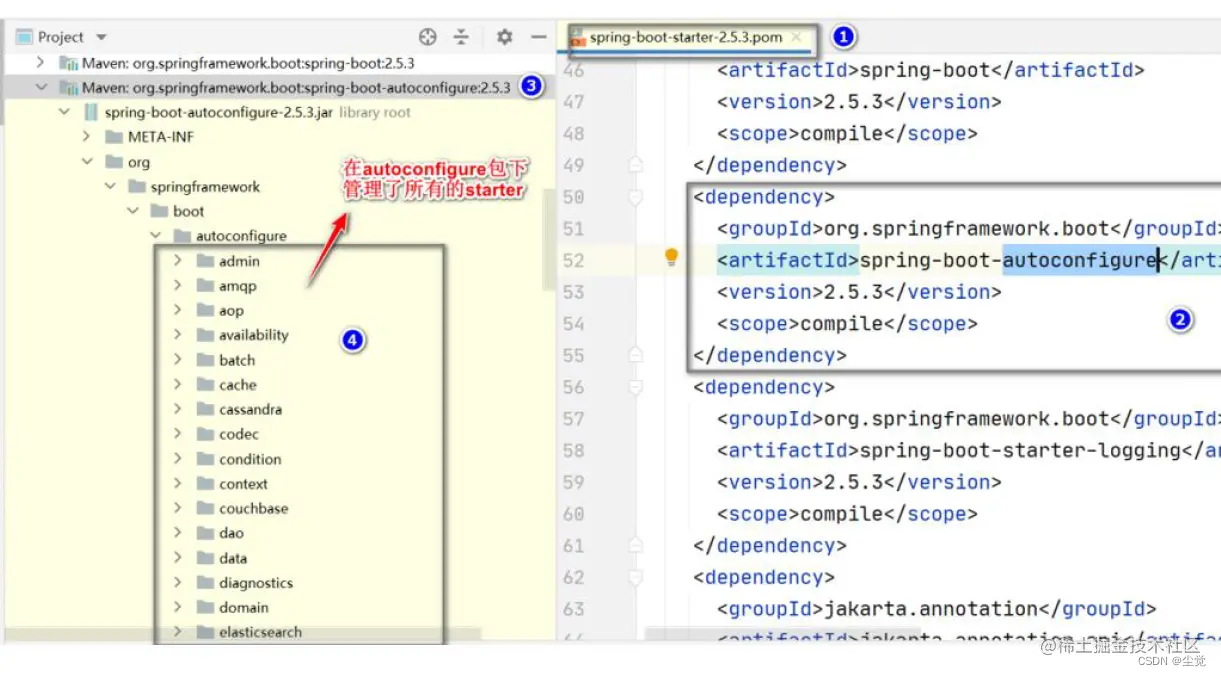Click fold marker at line 62 dependency
Viewport: 1221px width, 676px height.
tap(634, 577)
